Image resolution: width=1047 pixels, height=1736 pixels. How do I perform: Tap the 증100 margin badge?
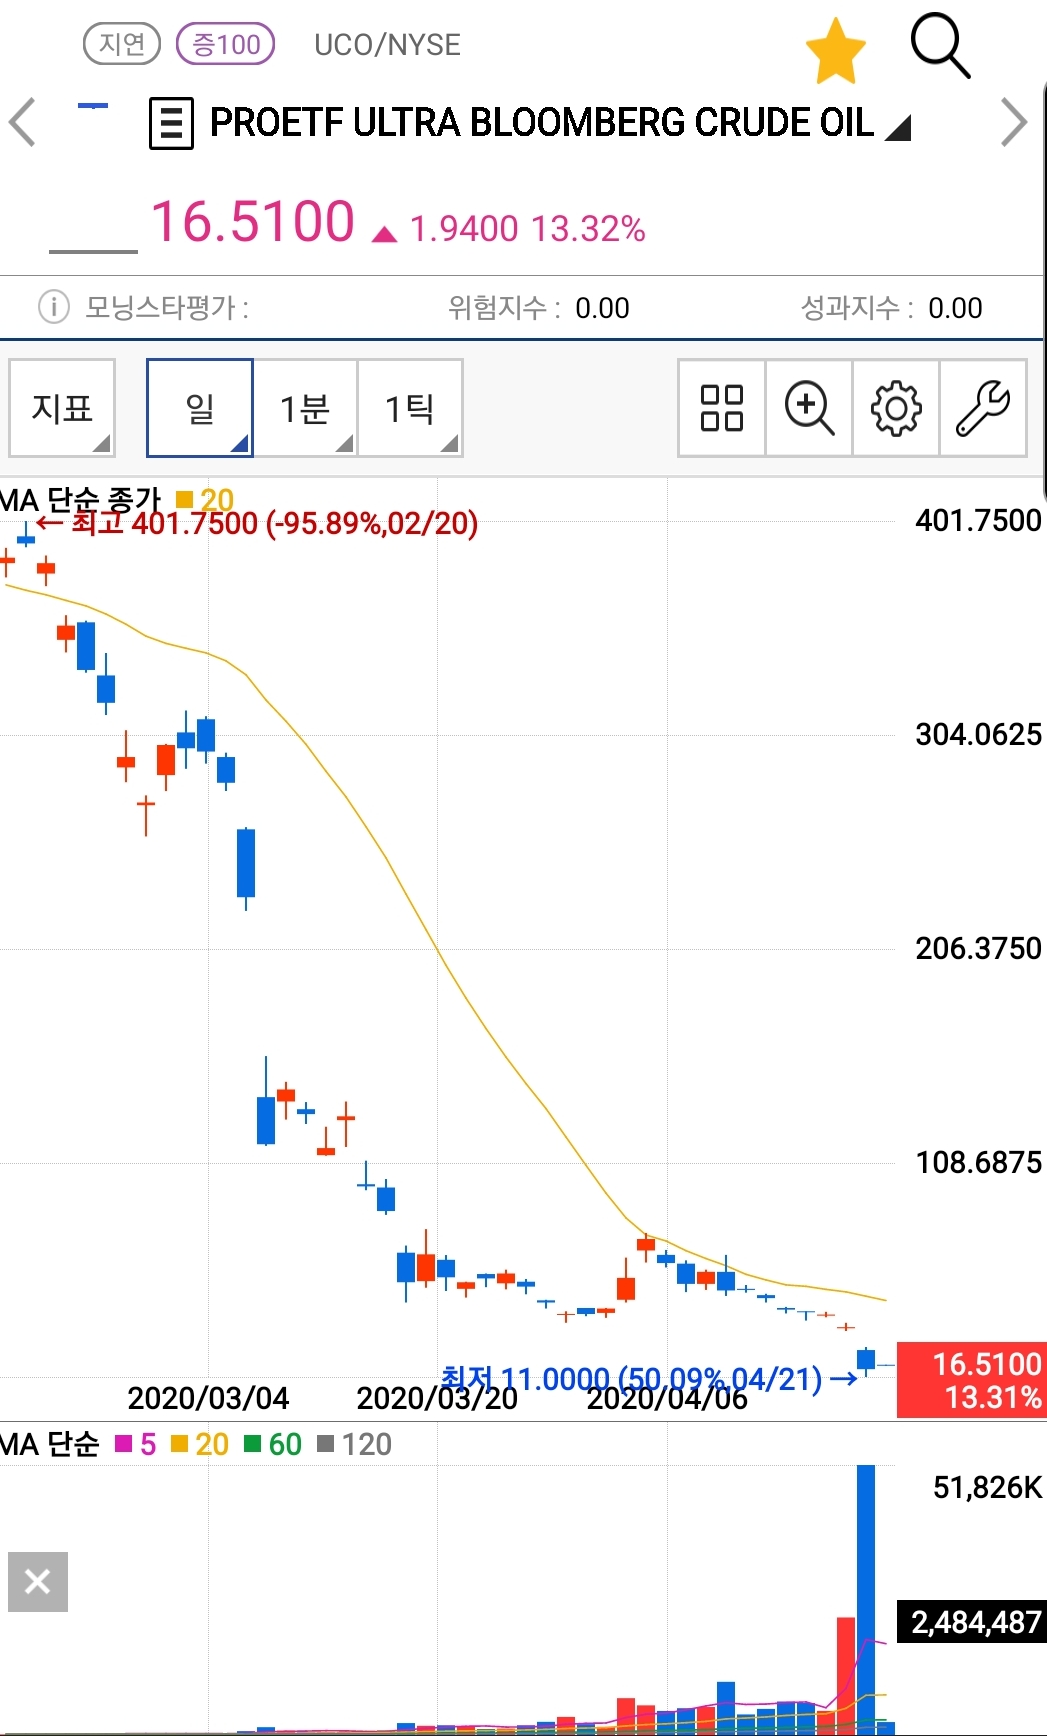tap(226, 44)
